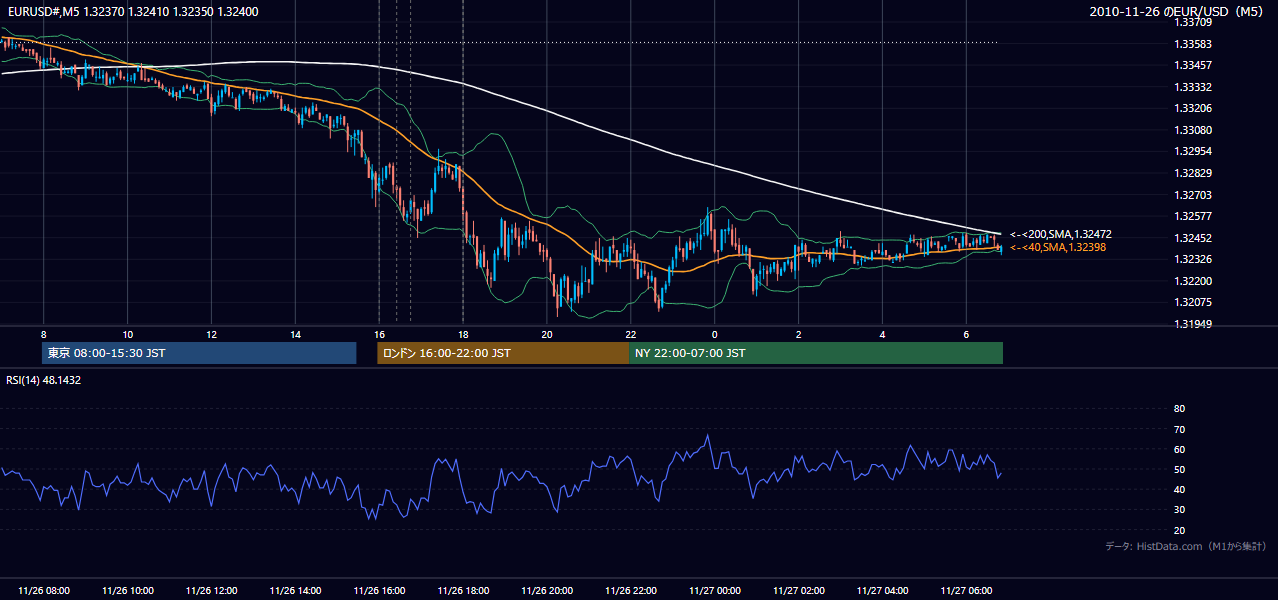This screenshot has width=1278, height=600.
Task: Click price level 1.32075 on the axis
Action: 1193,302
